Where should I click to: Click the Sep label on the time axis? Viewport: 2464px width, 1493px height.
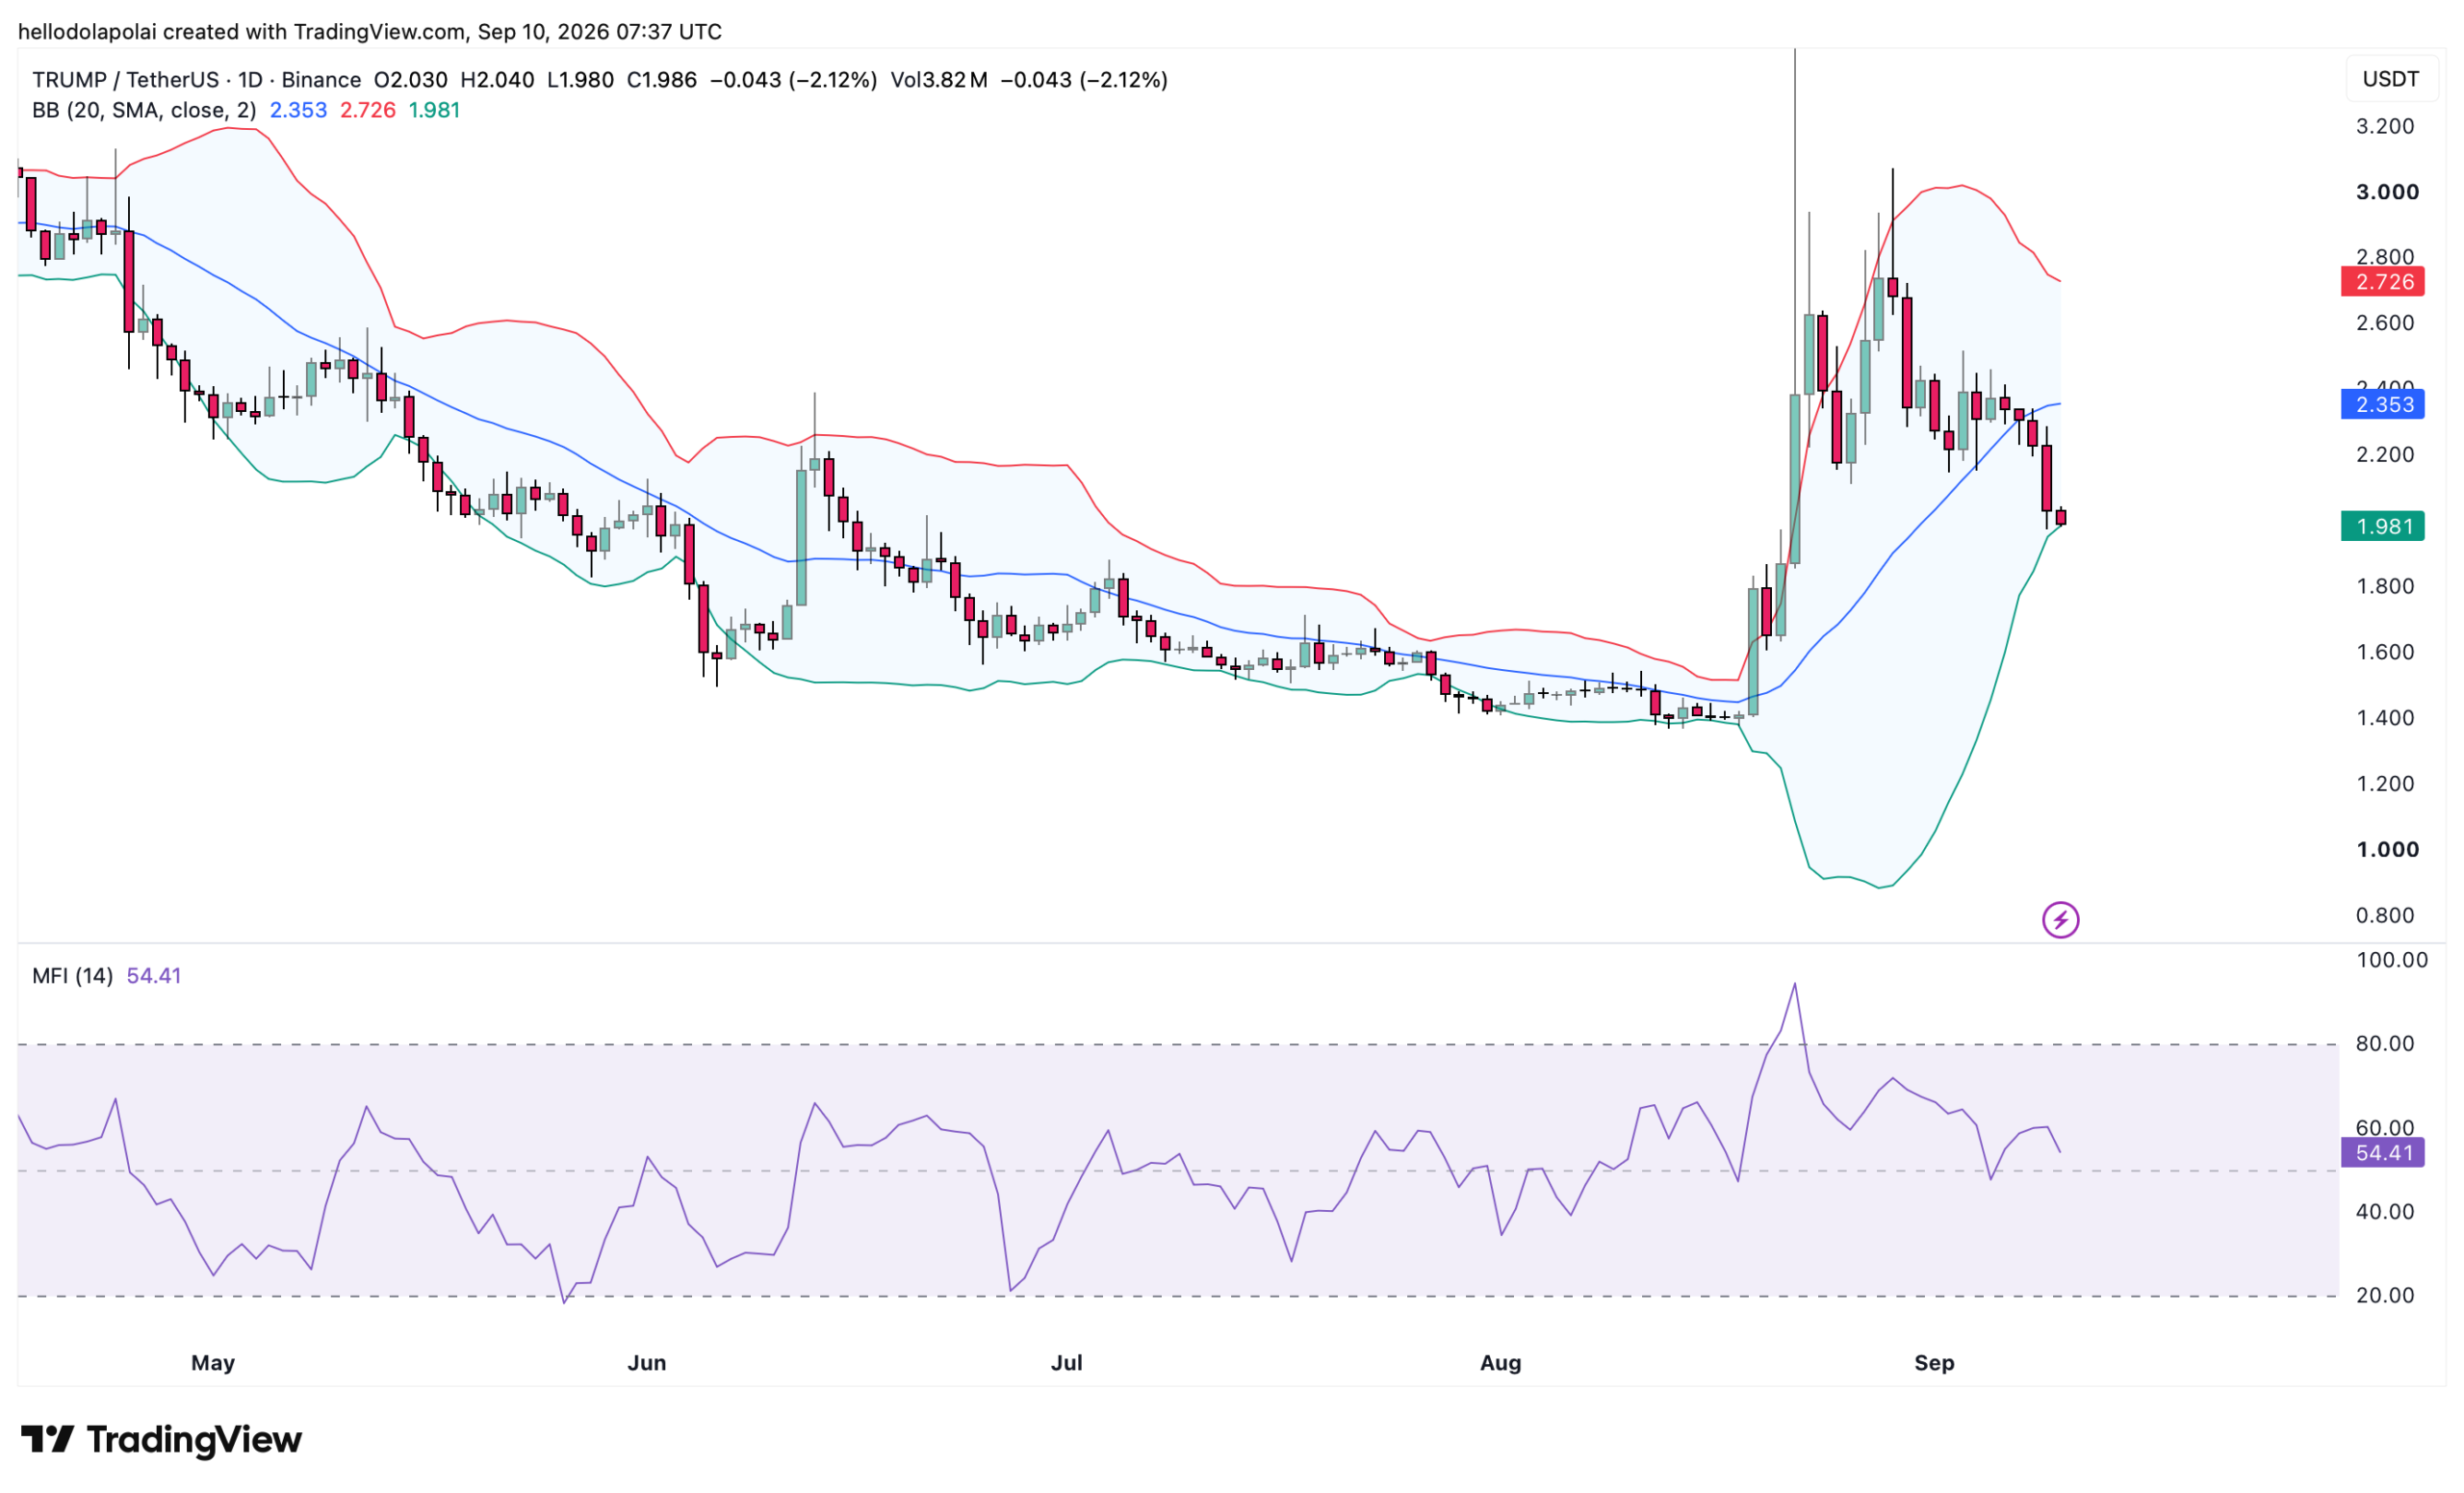point(1934,1362)
